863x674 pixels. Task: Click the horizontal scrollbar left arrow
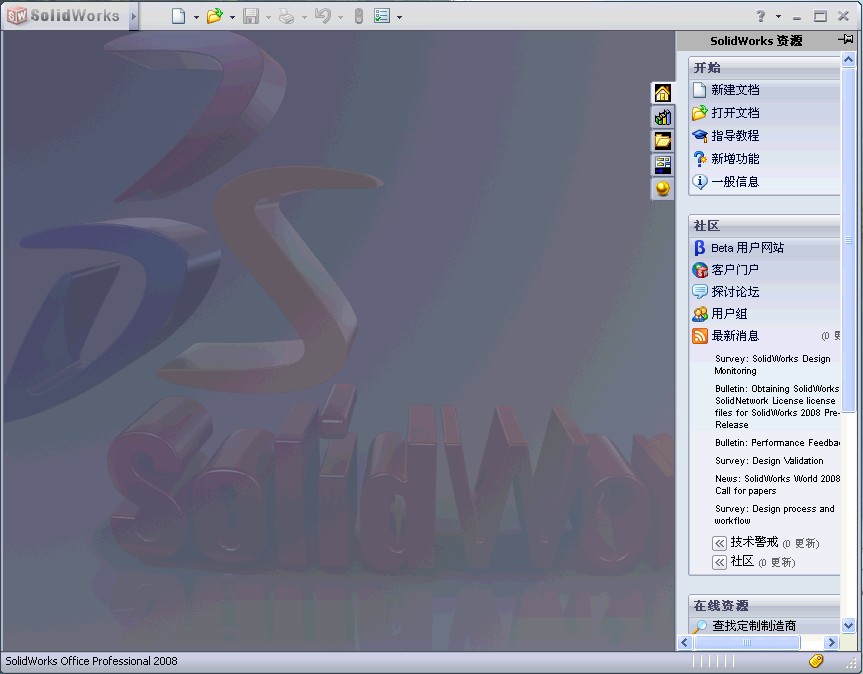click(685, 642)
